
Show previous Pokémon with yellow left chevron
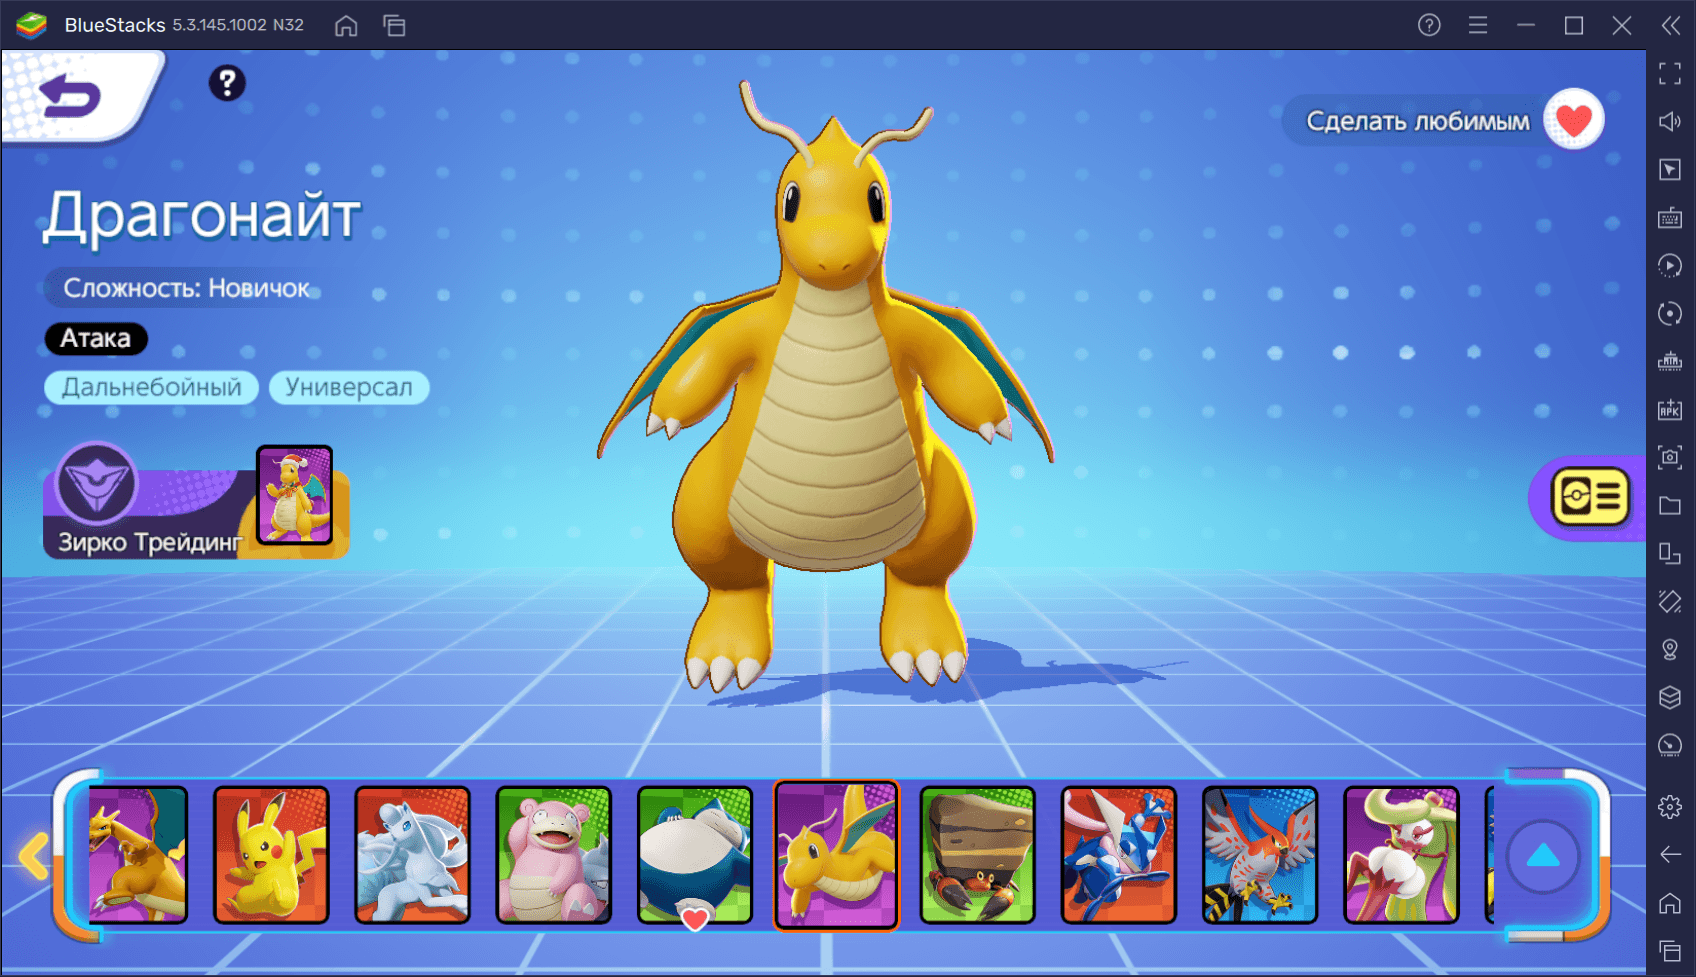coord(34,856)
